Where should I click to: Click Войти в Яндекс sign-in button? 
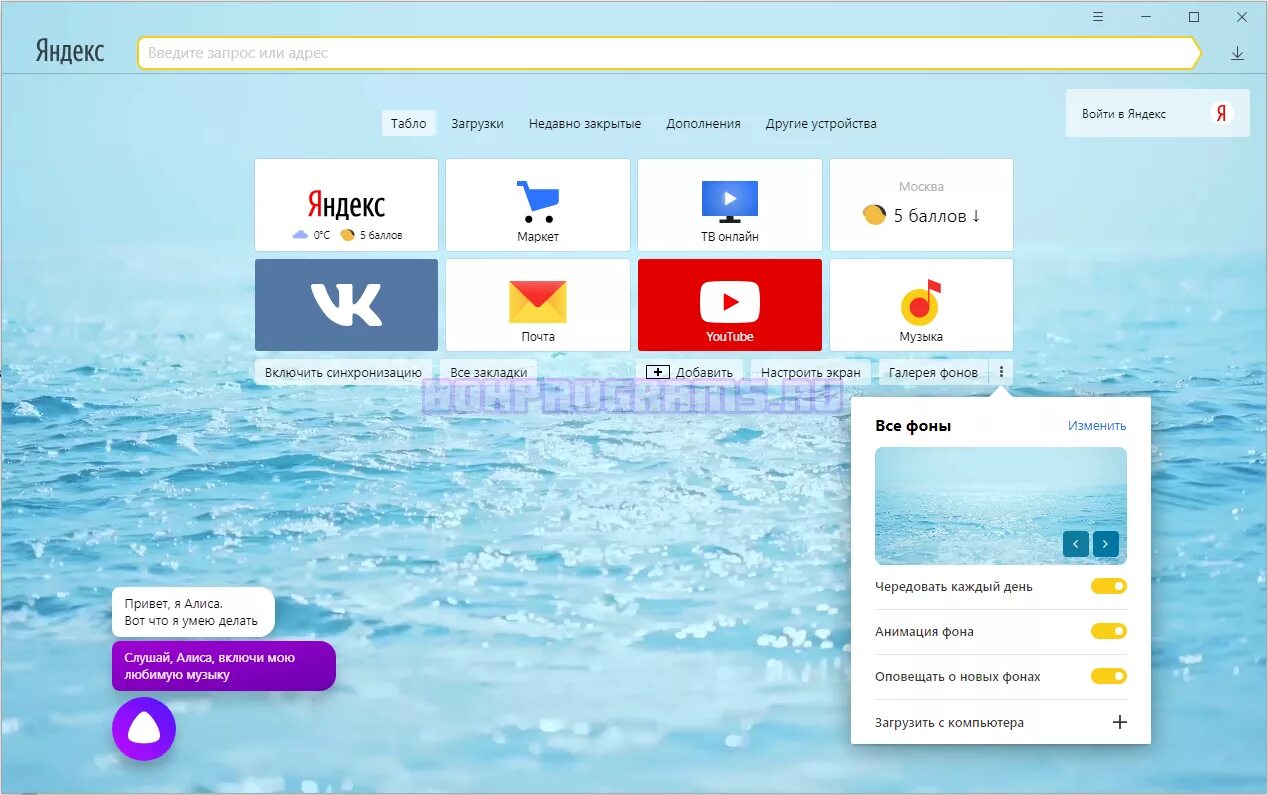[x=1158, y=113]
